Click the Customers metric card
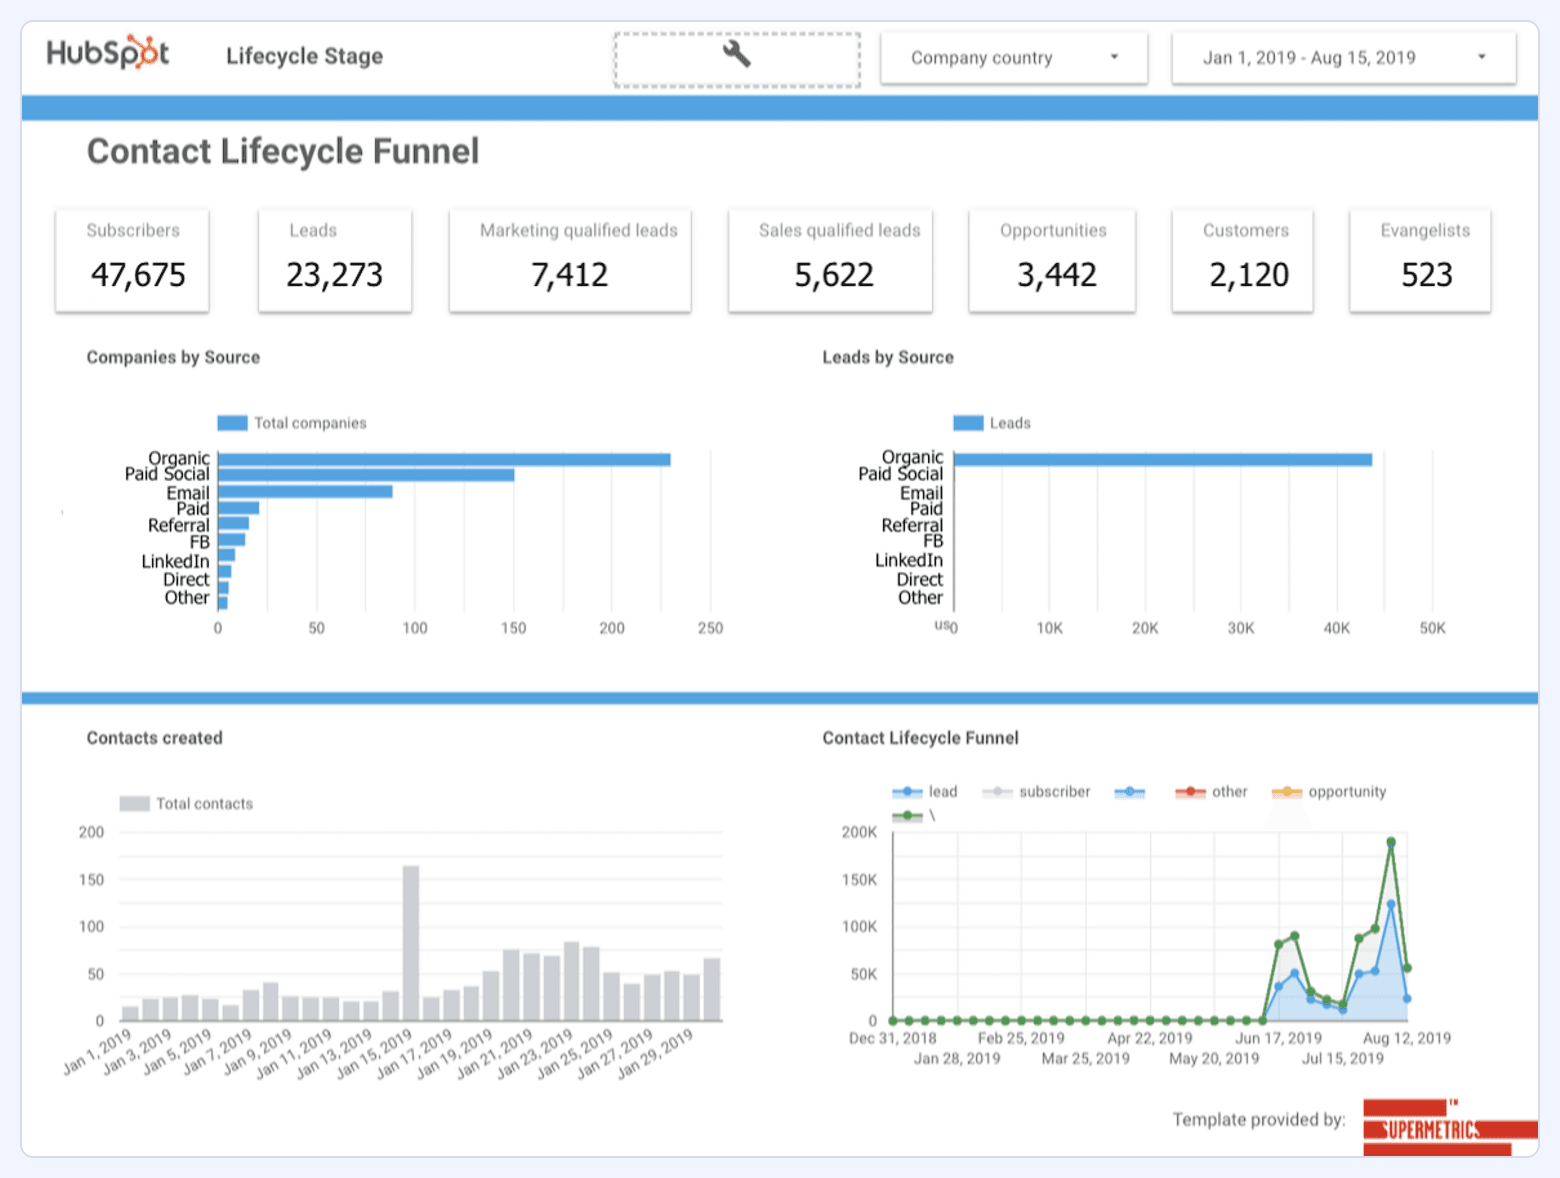Screen dimensions: 1560x1178 point(1242,260)
